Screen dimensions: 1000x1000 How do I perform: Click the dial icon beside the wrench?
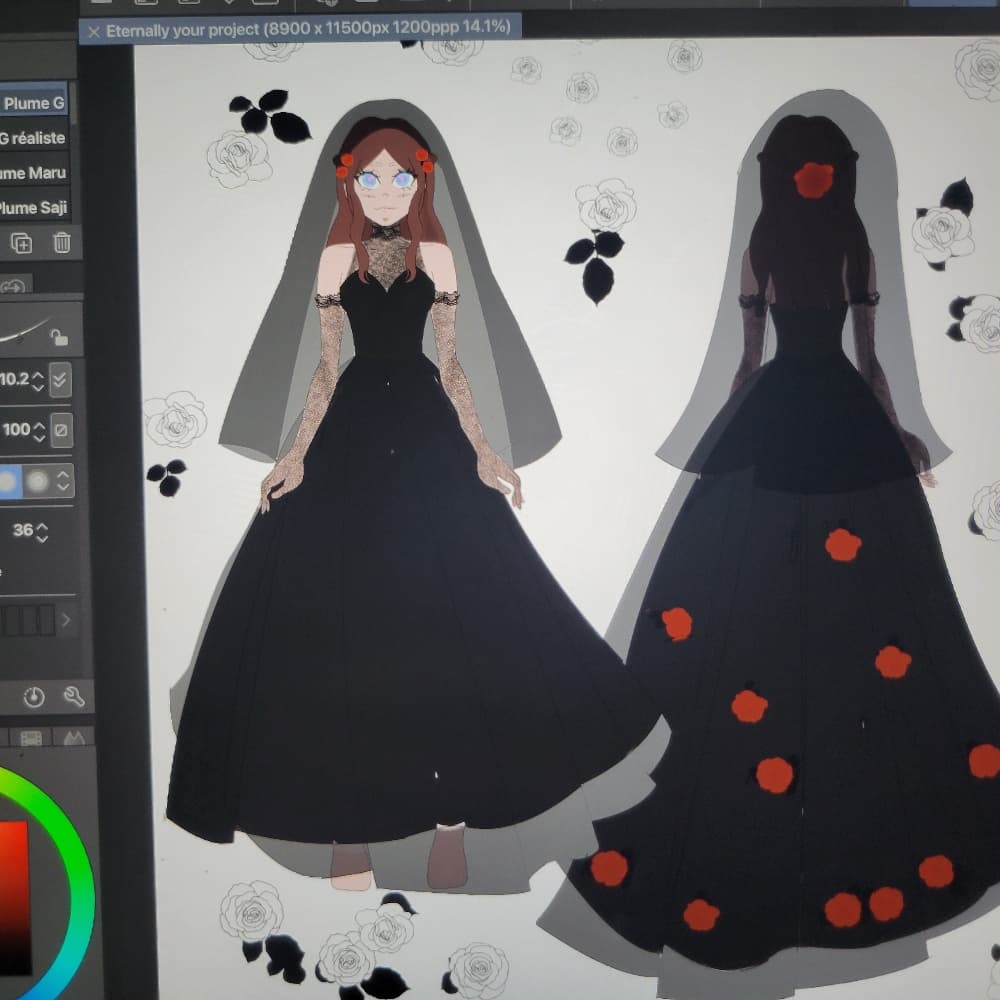click(34, 697)
